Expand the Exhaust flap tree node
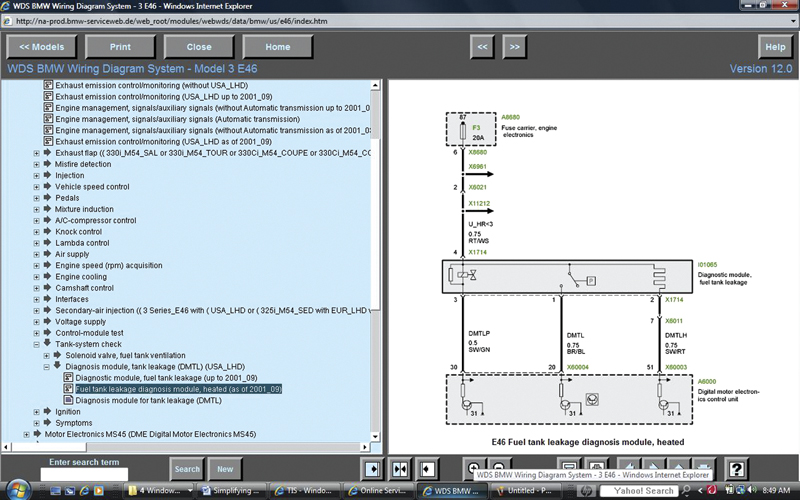 click(36, 153)
